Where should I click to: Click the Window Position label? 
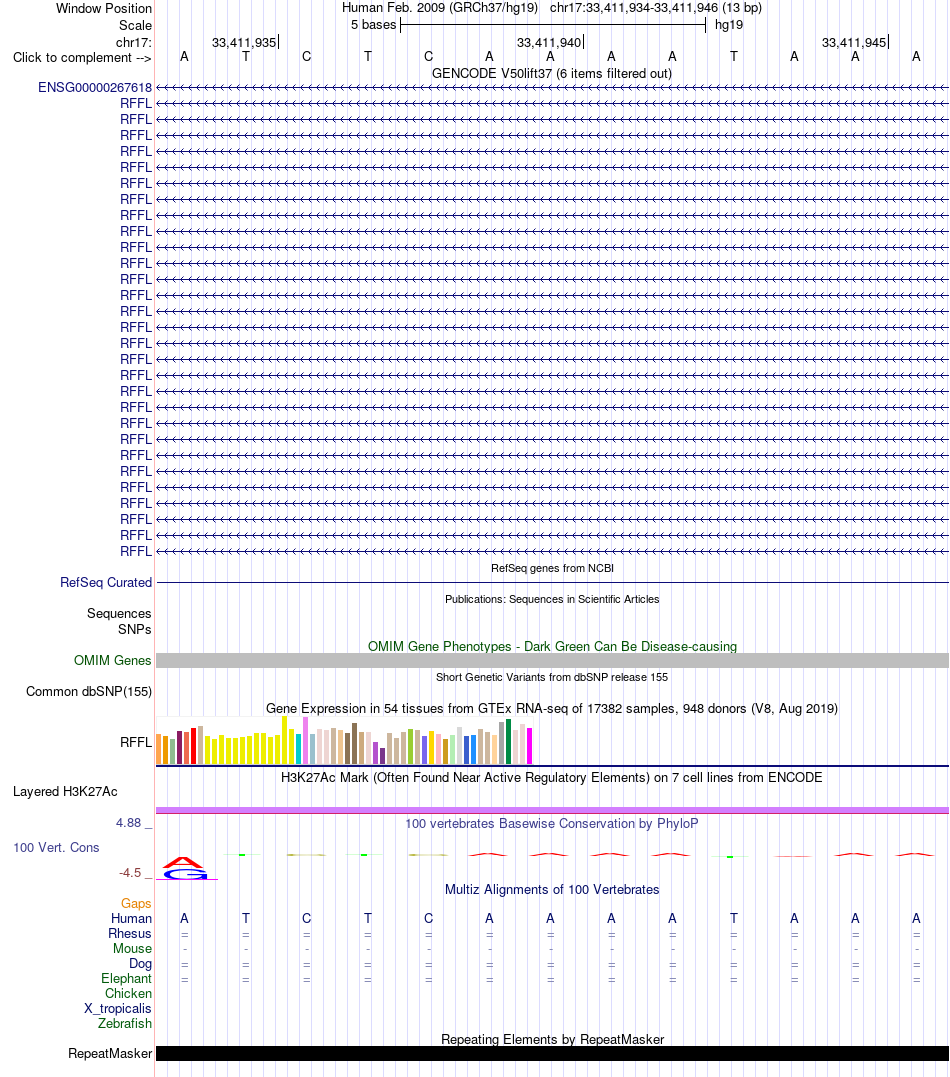click(104, 9)
